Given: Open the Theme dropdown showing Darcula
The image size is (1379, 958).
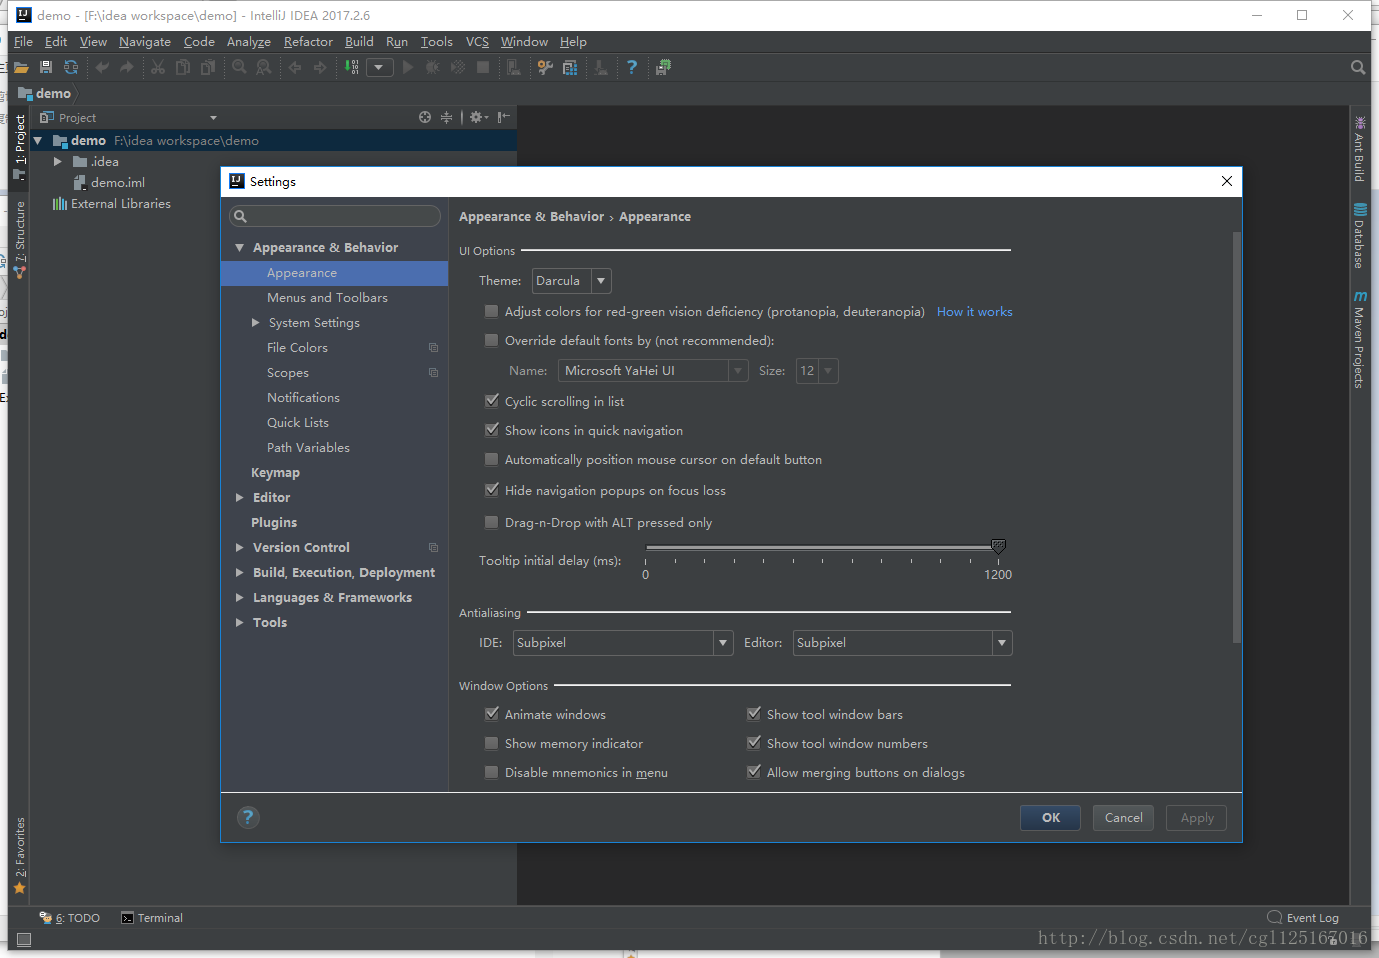Looking at the screenshot, I should click(x=571, y=281).
